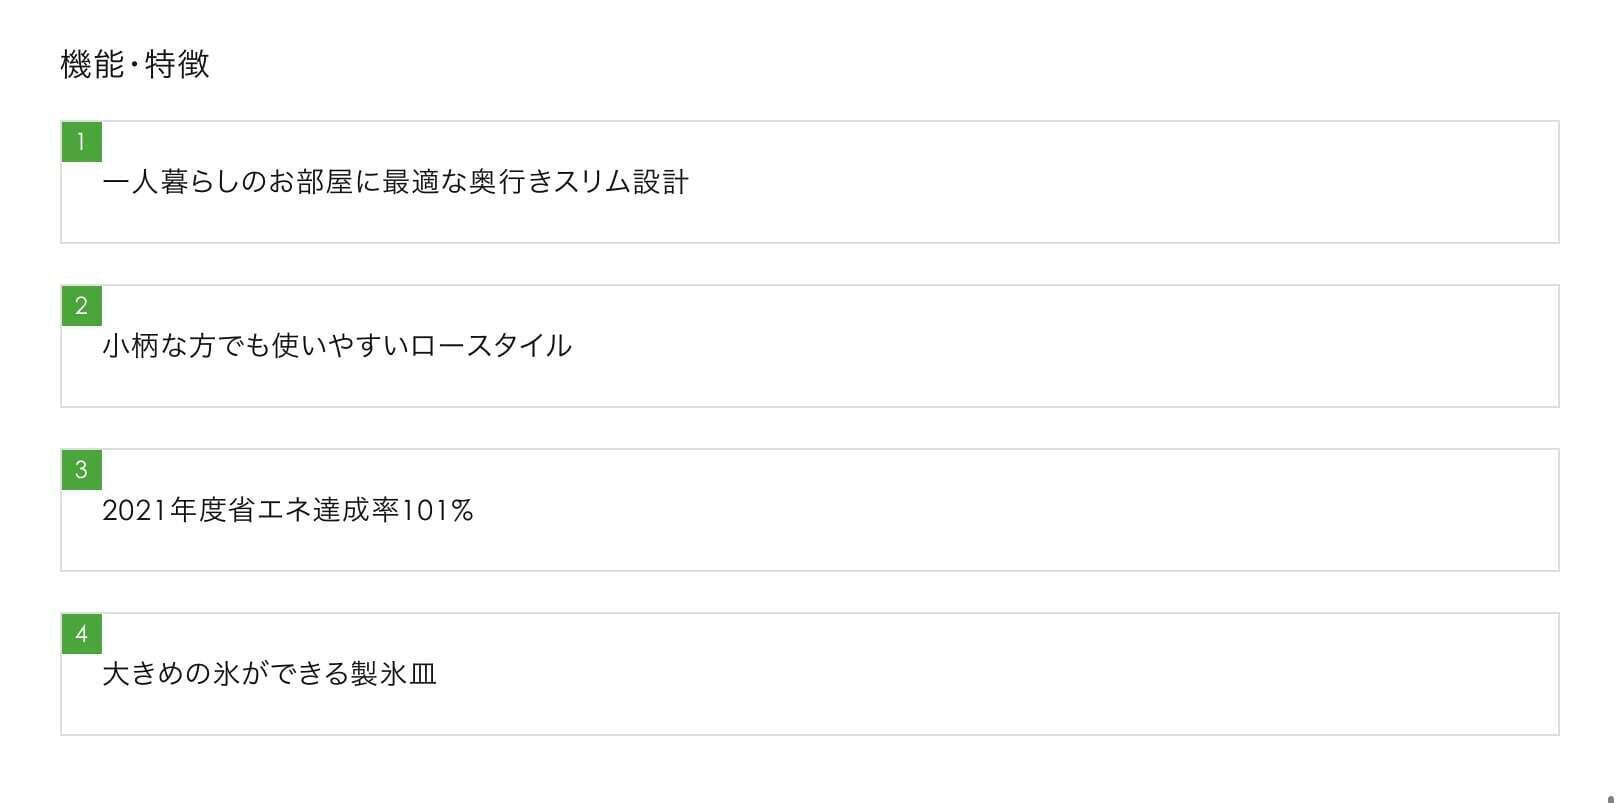Click the 2021年度 text in feature 3
1620x803 pixels.
163,510
